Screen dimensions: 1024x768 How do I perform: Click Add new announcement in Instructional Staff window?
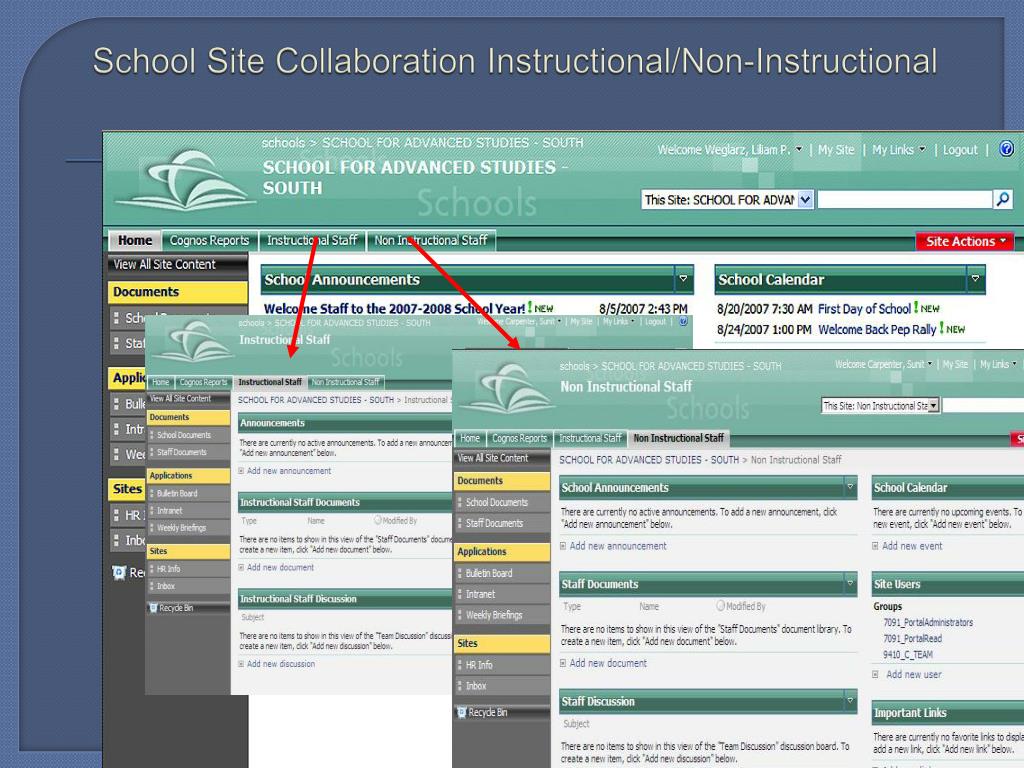pos(289,471)
